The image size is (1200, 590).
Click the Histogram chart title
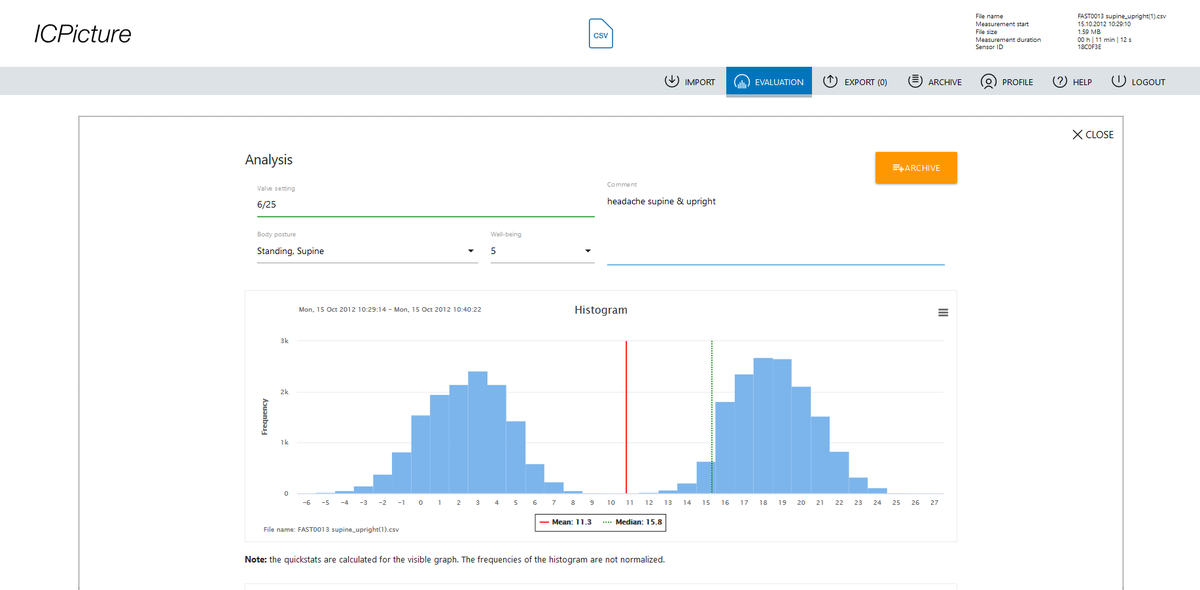601,310
